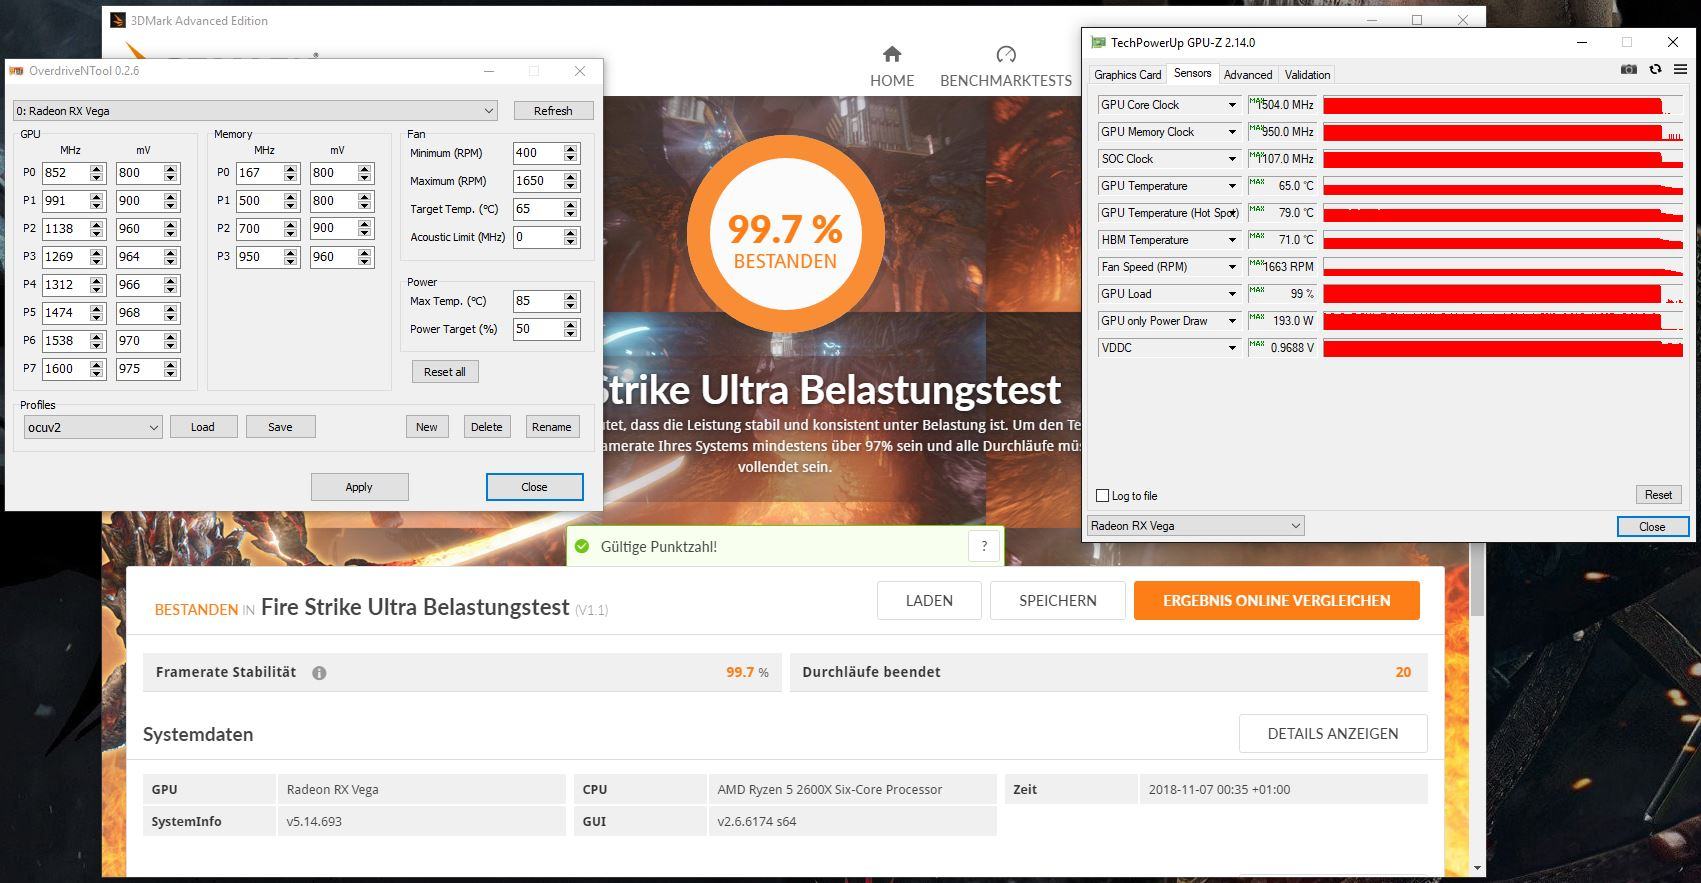Screen dimensions: 1701x883
Task: Click the Refresh button in OverdriveNTool
Action: 553,111
